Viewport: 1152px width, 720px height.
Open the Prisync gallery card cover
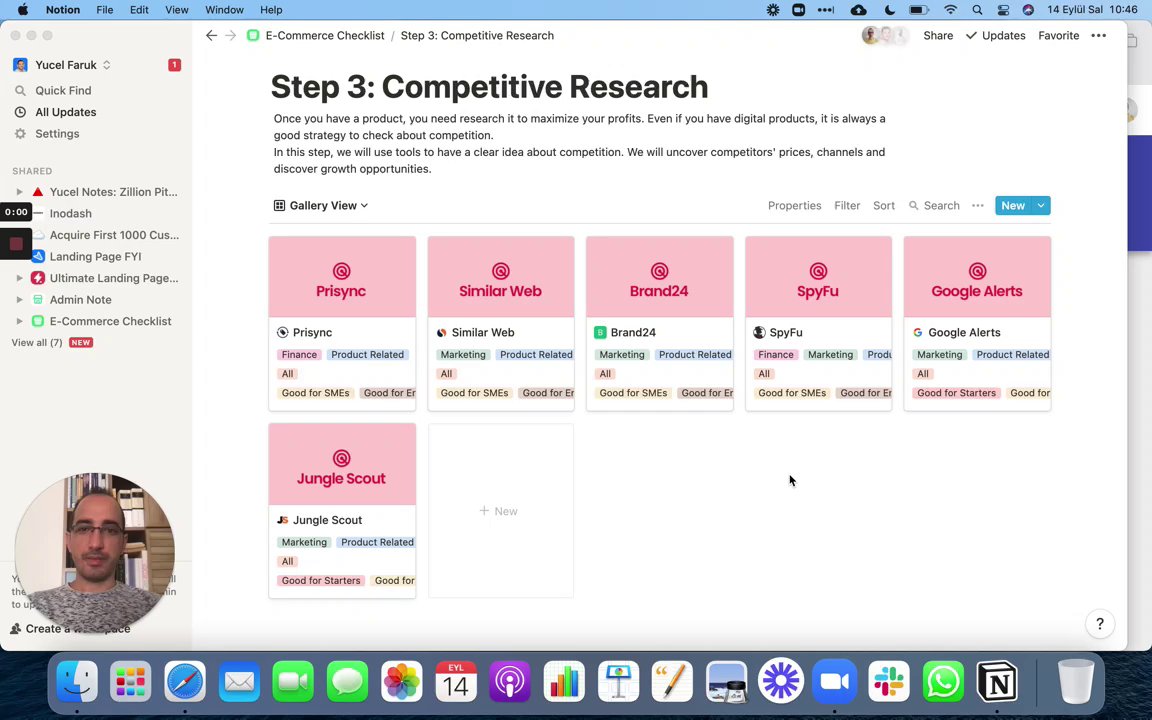point(342,277)
